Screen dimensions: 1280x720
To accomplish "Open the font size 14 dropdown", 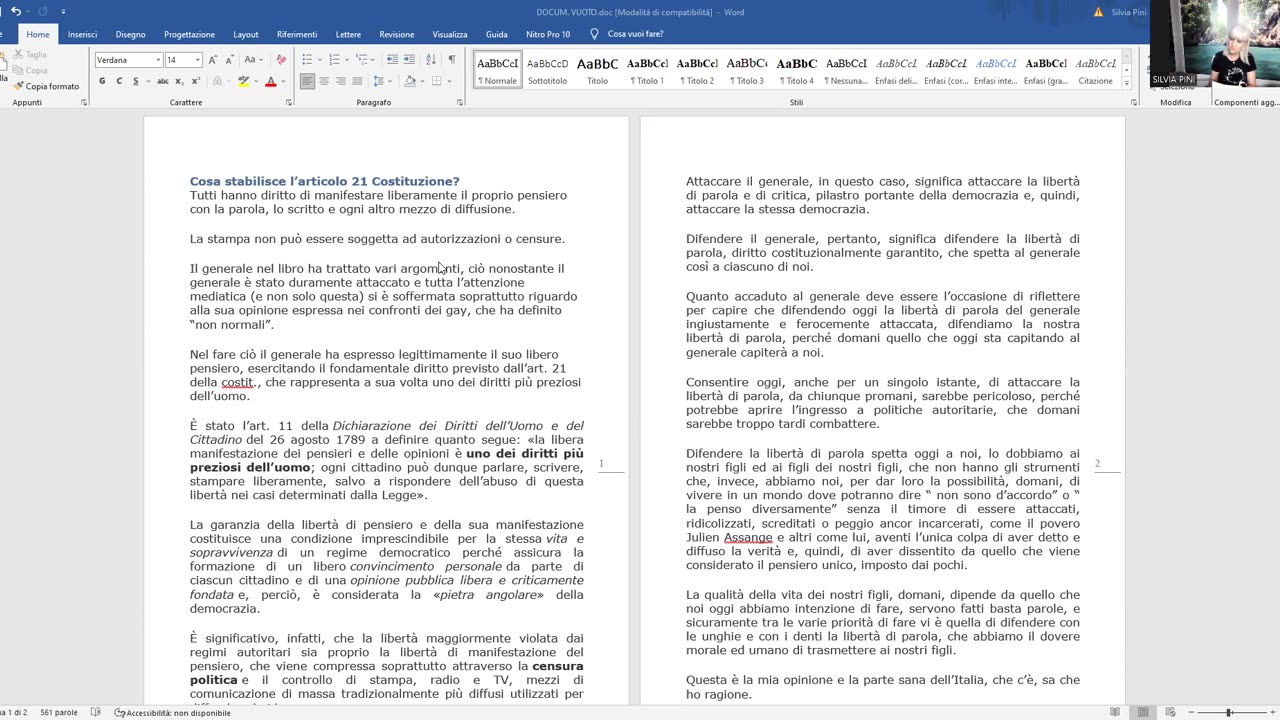I will [197, 60].
